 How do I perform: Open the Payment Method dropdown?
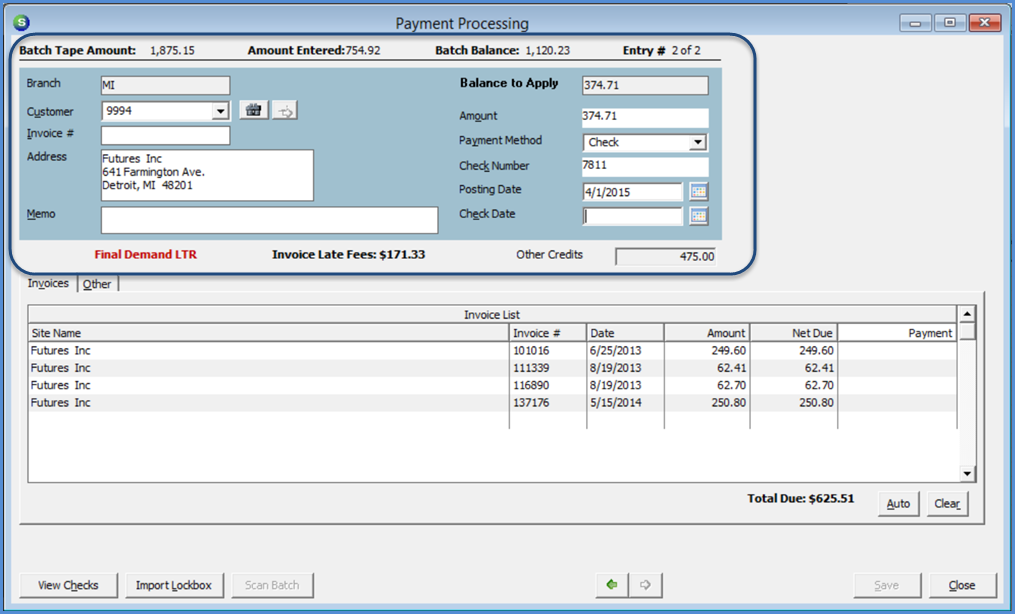[x=698, y=143]
